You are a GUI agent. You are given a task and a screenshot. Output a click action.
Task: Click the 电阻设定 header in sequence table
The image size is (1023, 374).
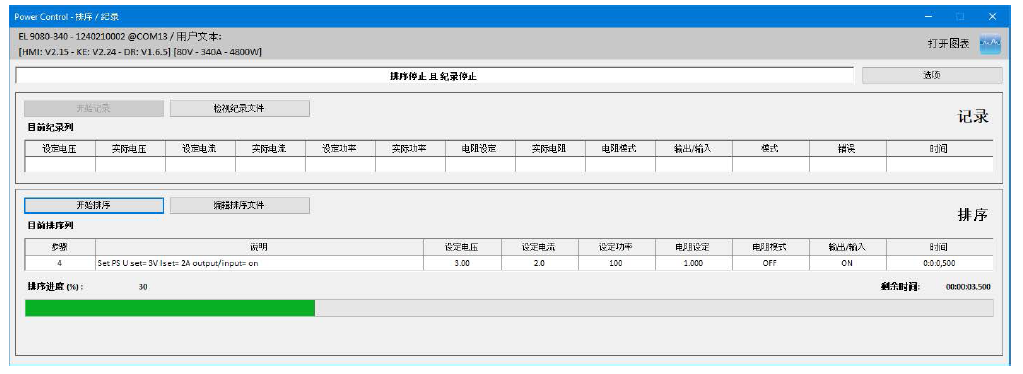pyautogui.click(x=694, y=247)
